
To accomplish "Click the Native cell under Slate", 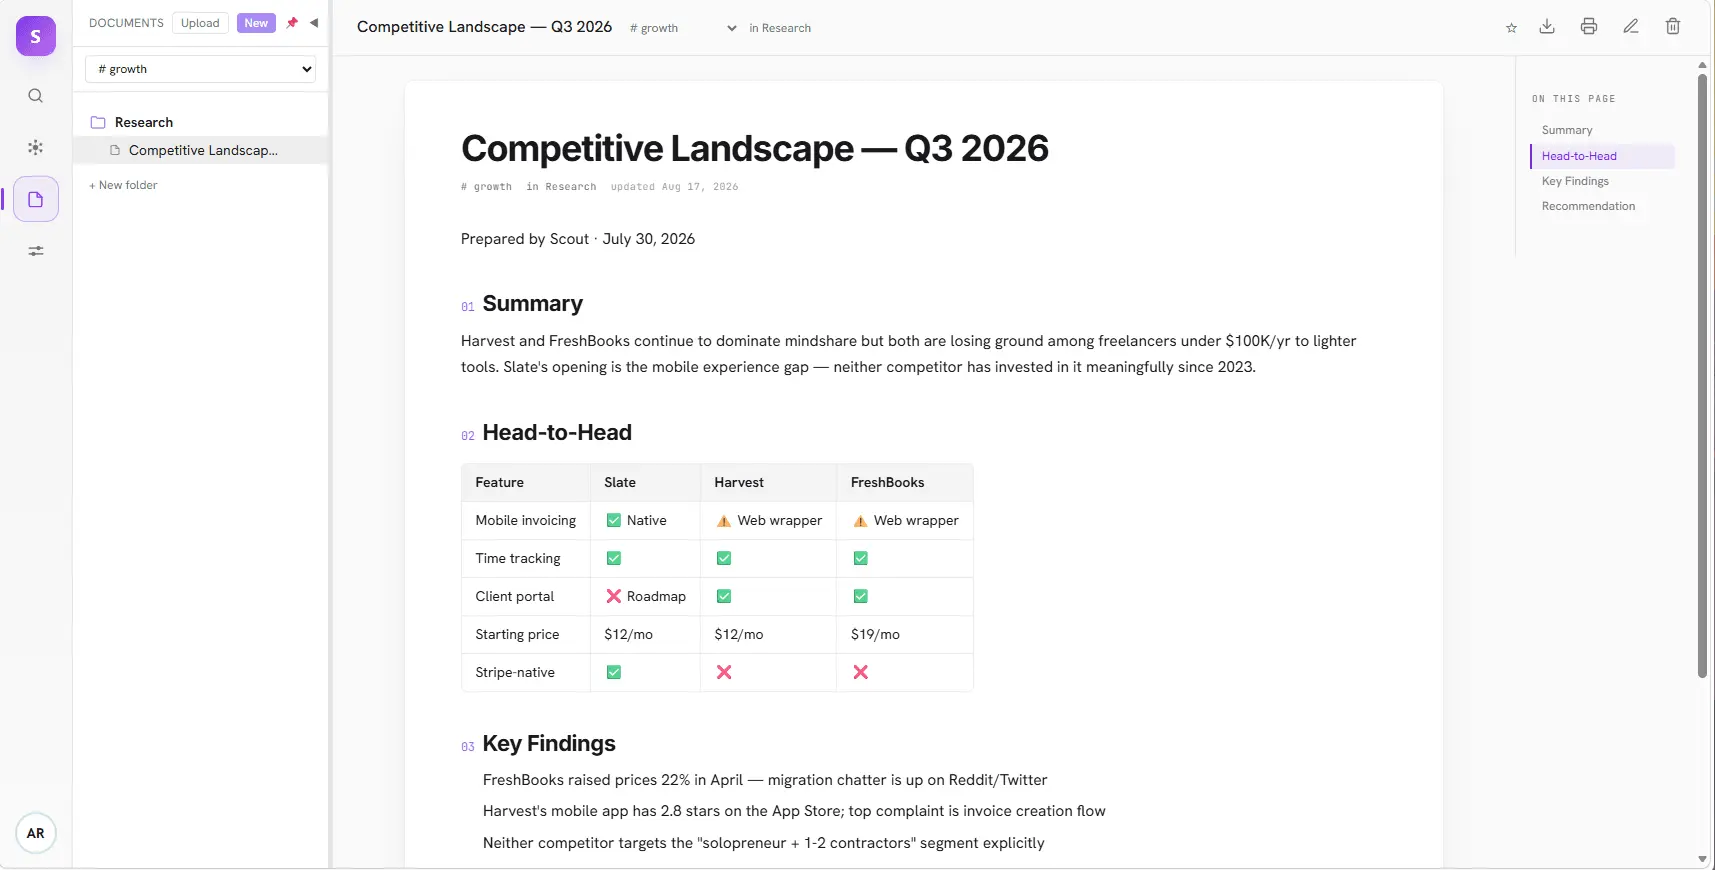I will pyautogui.click(x=645, y=521).
